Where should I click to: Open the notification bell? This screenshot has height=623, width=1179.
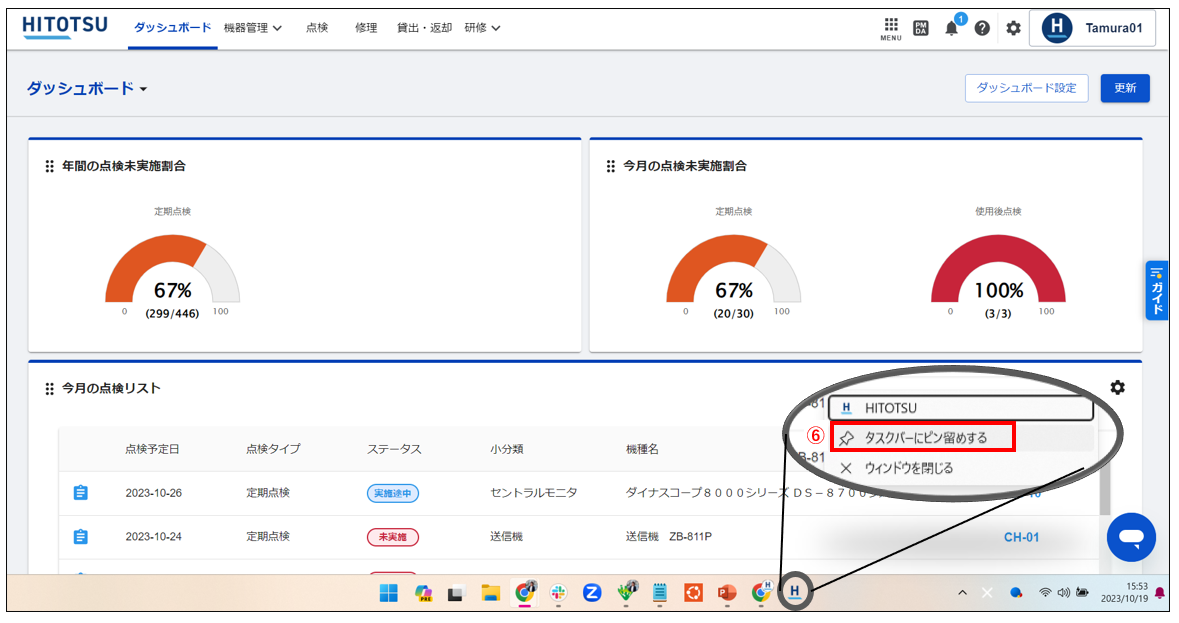[952, 29]
